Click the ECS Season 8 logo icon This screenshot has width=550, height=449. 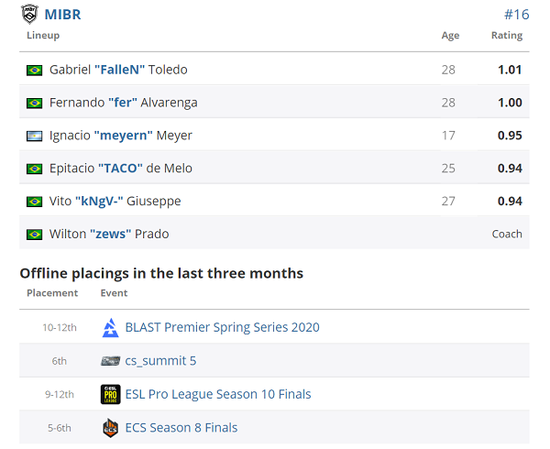pos(110,428)
